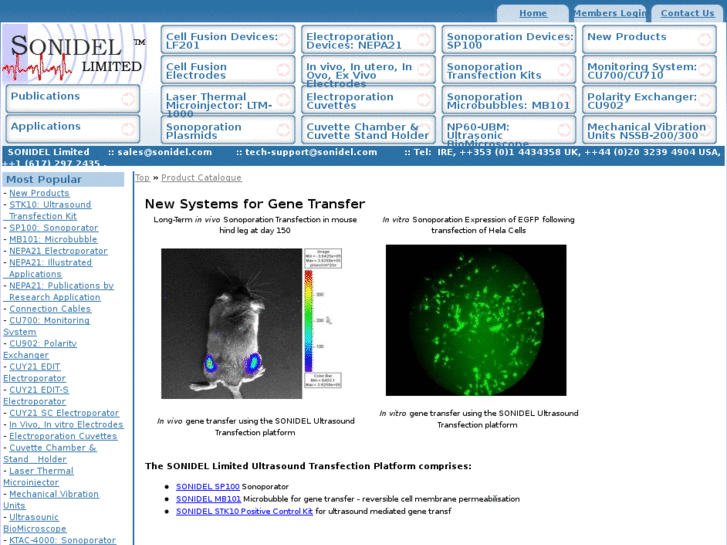Open Sonoporation Transfection Kits menu
727x545 pixels.
pyautogui.click(x=509, y=70)
